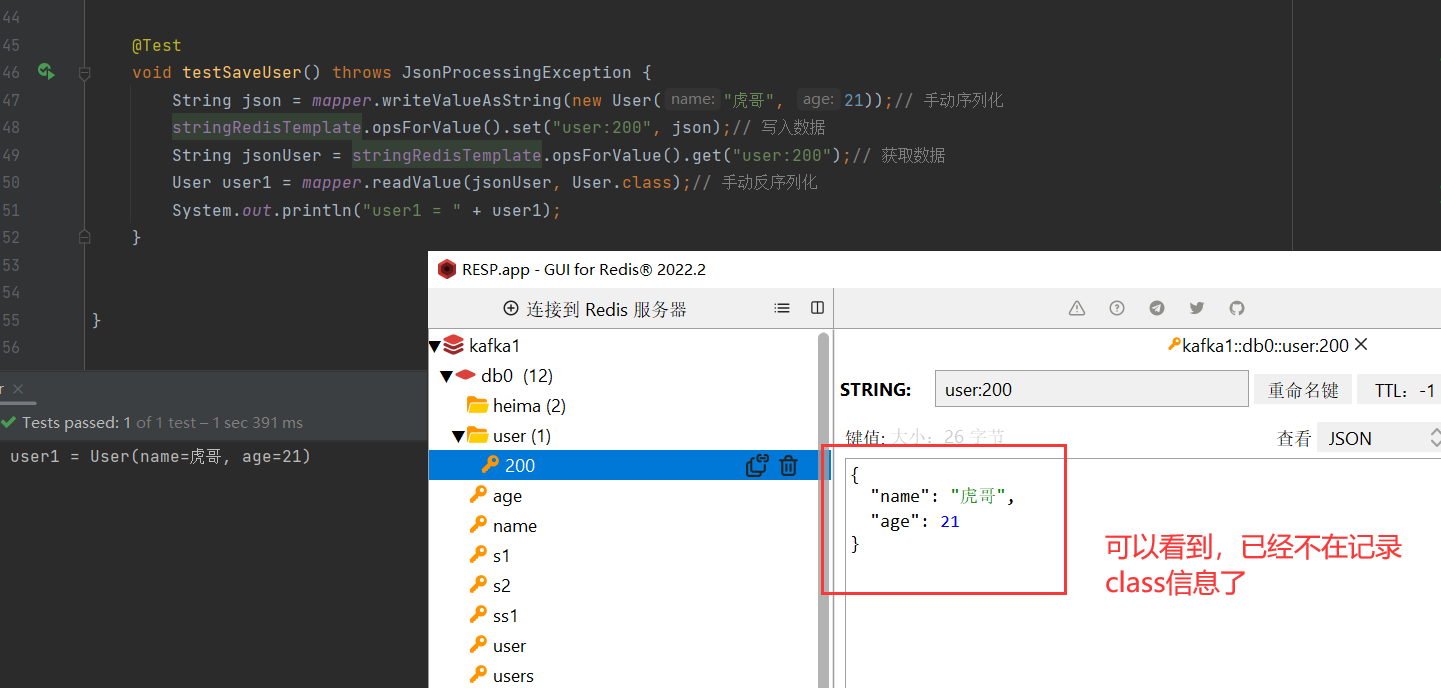Click 连接到 Redis 服务器 button

click(x=595, y=309)
